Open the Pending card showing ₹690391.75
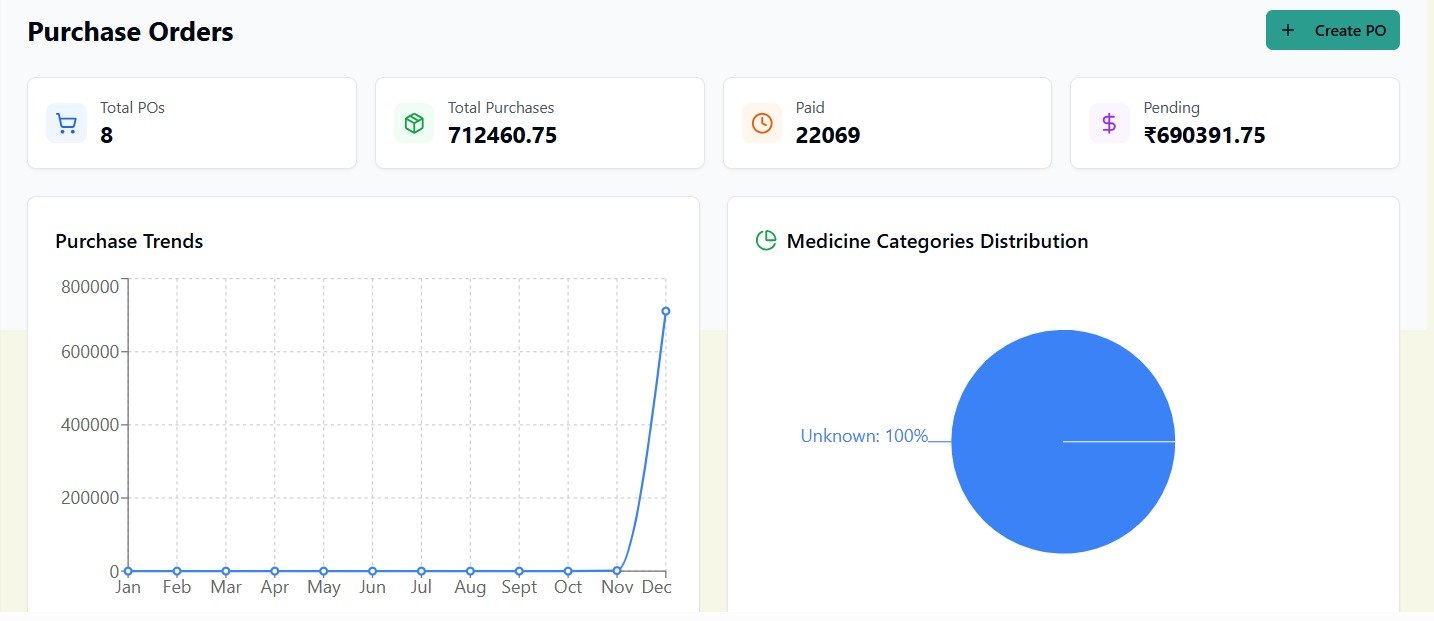The height and width of the screenshot is (621, 1434). (x=1234, y=123)
